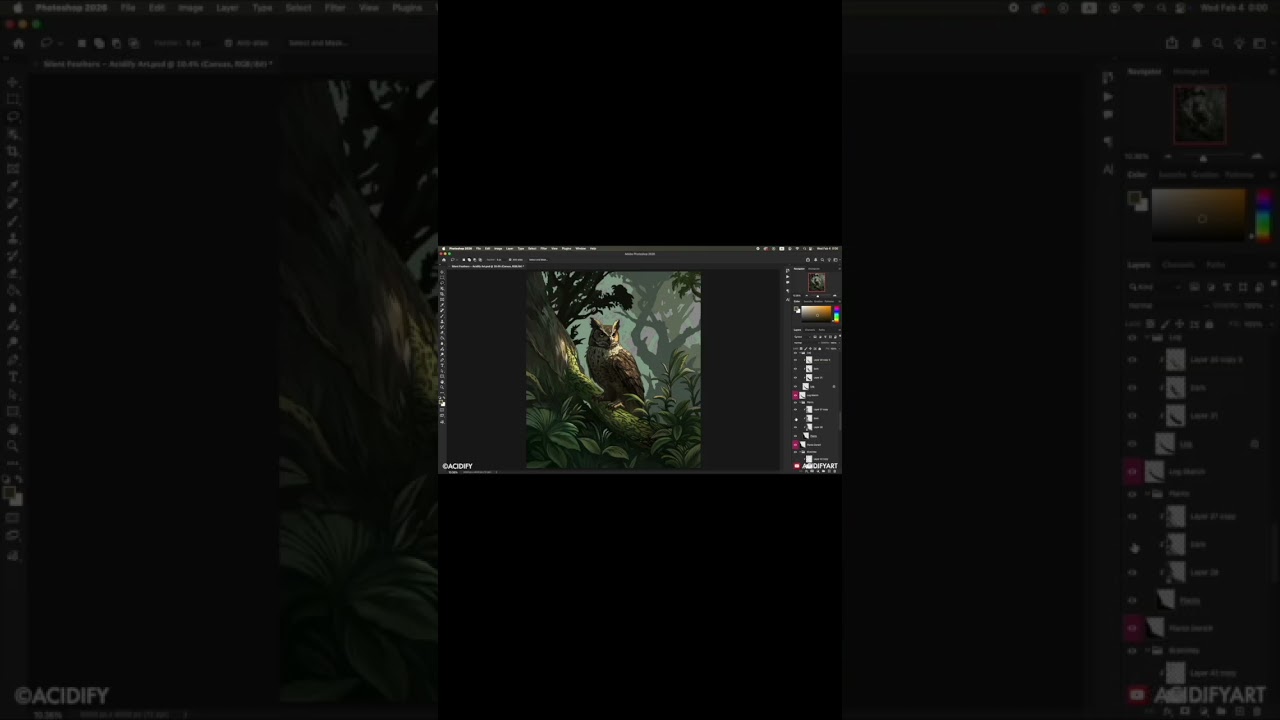Screen dimensions: 1280x720
Task: Click the Lock All icon in dimmed backdrop Layers panel
Action: click(1209, 324)
